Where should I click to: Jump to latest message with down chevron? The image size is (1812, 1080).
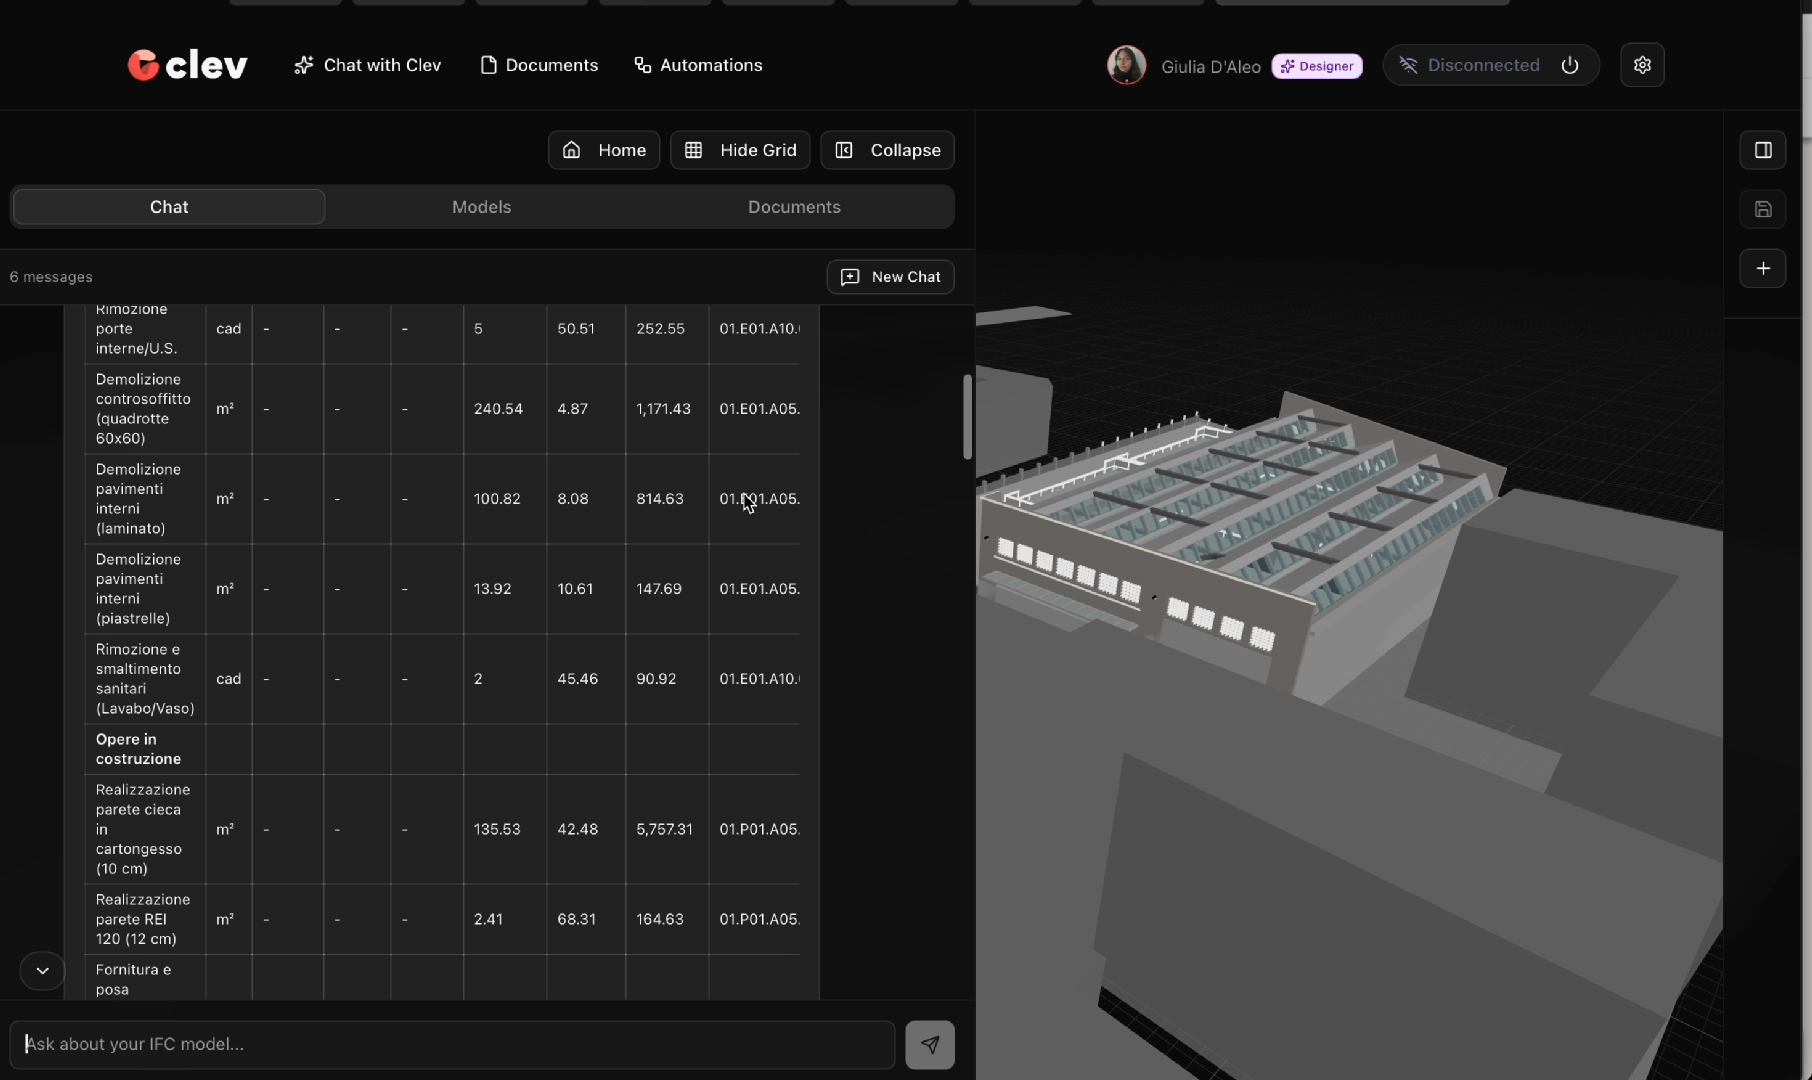[42, 971]
